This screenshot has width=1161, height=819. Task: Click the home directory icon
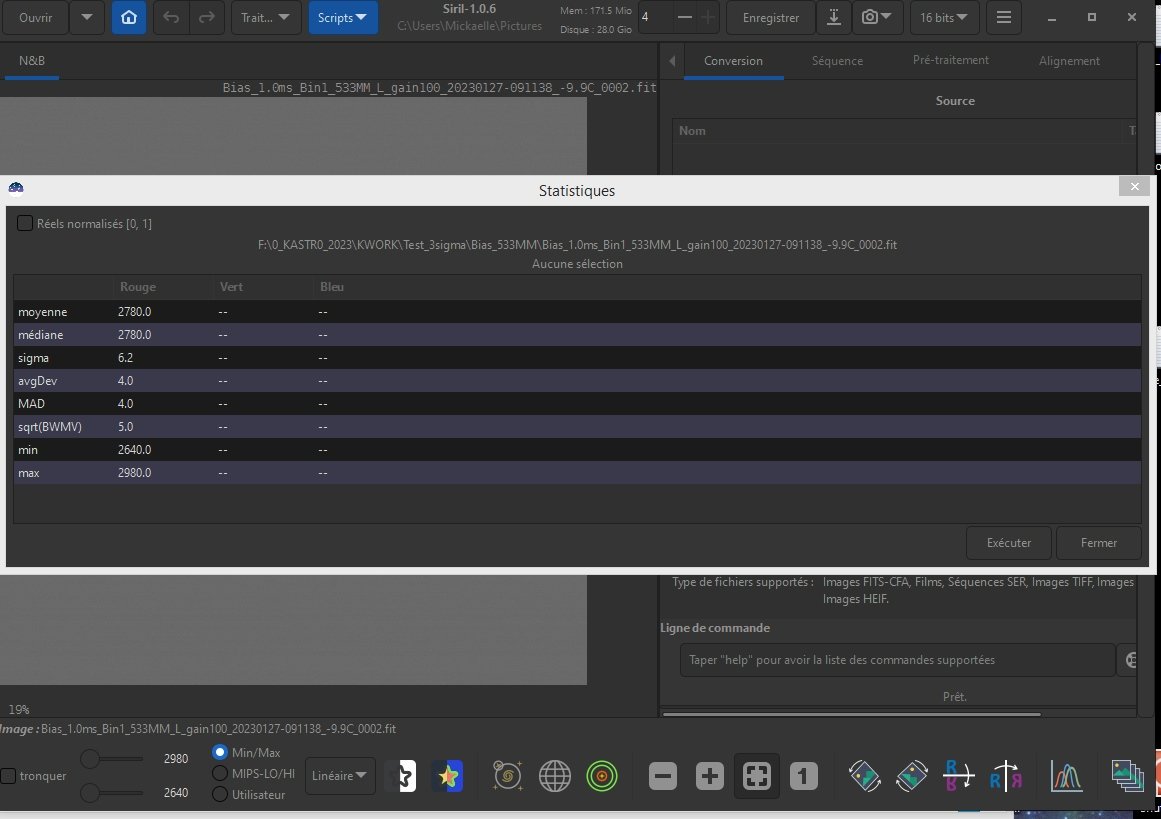tap(129, 17)
